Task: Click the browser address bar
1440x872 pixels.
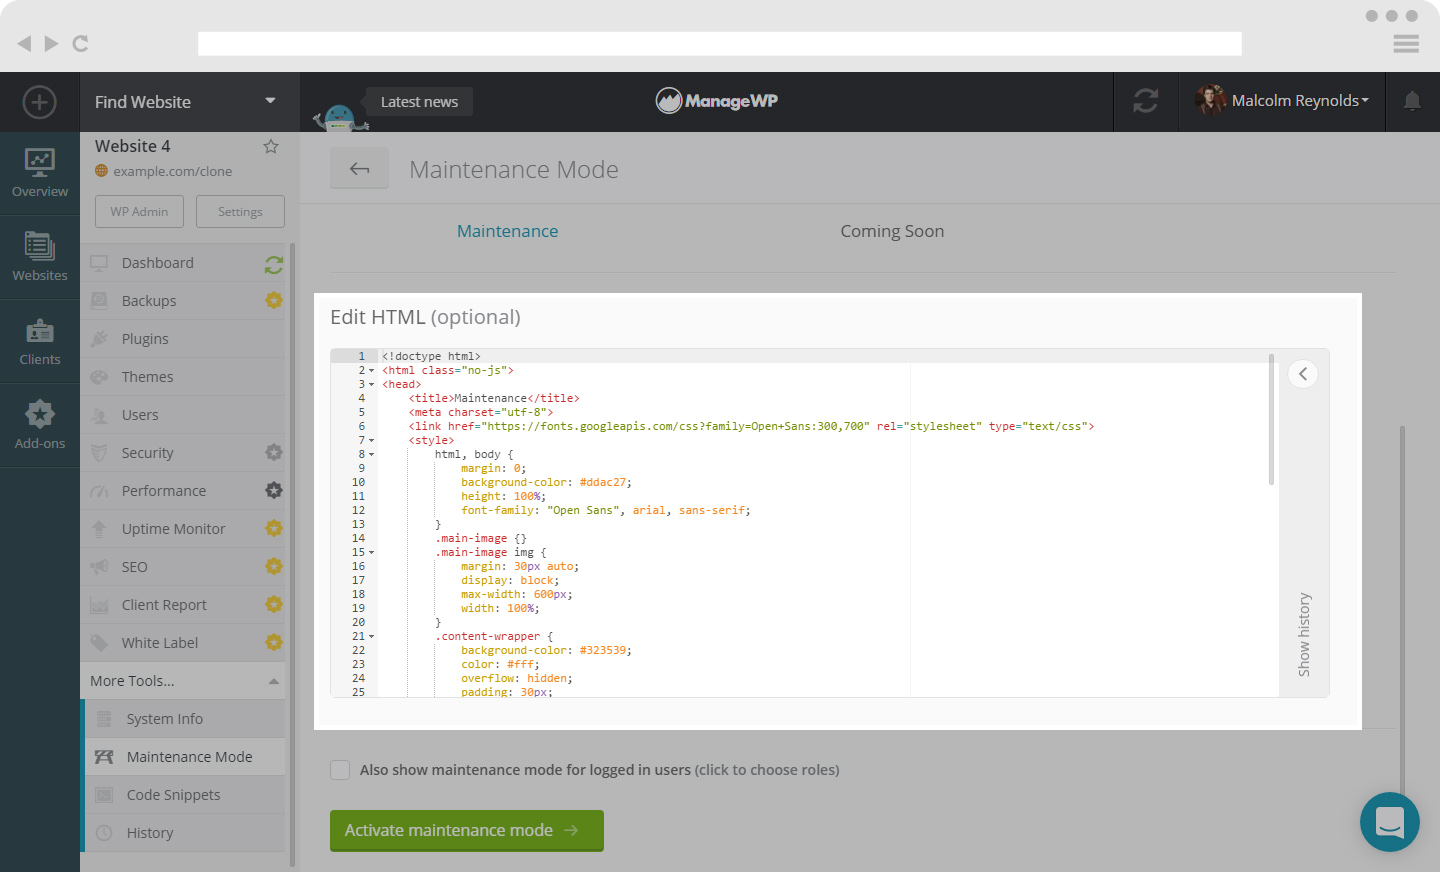Action: tap(720, 43)
